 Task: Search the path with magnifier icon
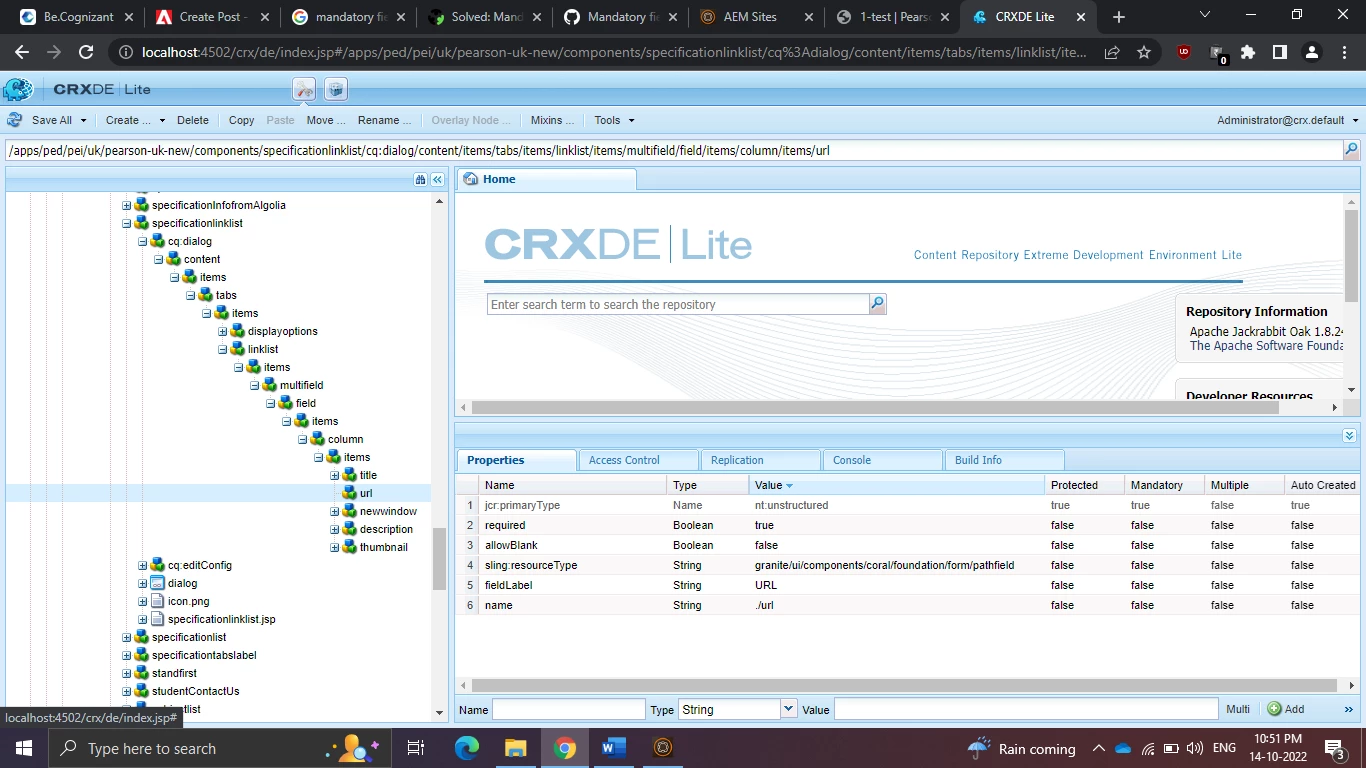pyautogui.click(x=1351, y=151)
